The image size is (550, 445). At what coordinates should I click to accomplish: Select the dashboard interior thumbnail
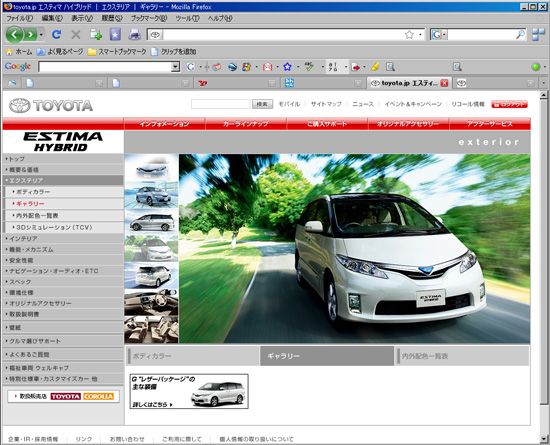coord(151,302)
